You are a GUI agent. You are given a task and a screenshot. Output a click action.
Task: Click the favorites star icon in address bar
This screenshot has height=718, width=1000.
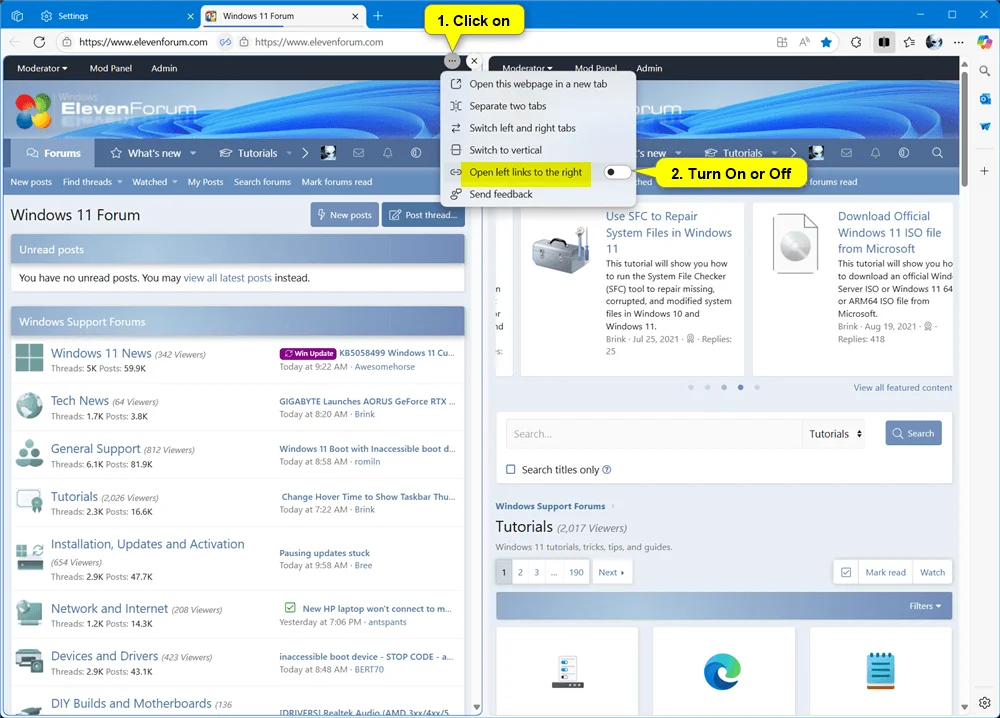[x=826, y=42]
